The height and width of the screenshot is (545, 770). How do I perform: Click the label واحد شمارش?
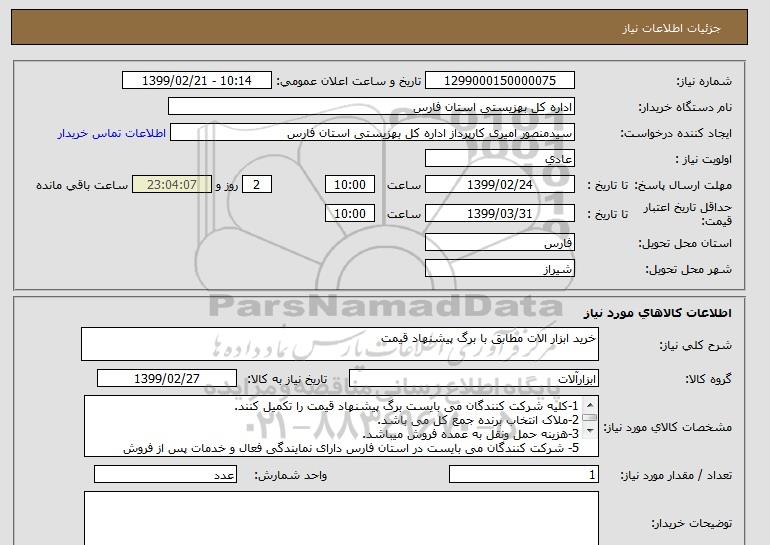291,475
